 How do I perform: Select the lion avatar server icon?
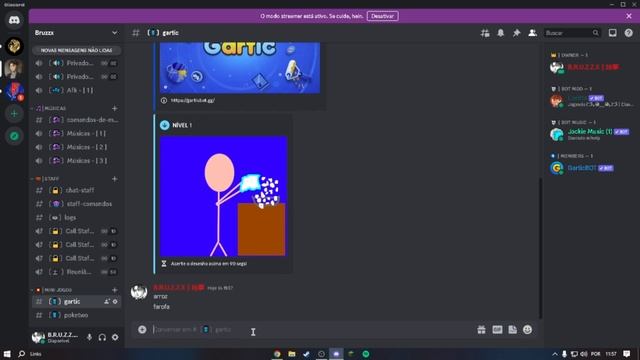tap(14, 46)
